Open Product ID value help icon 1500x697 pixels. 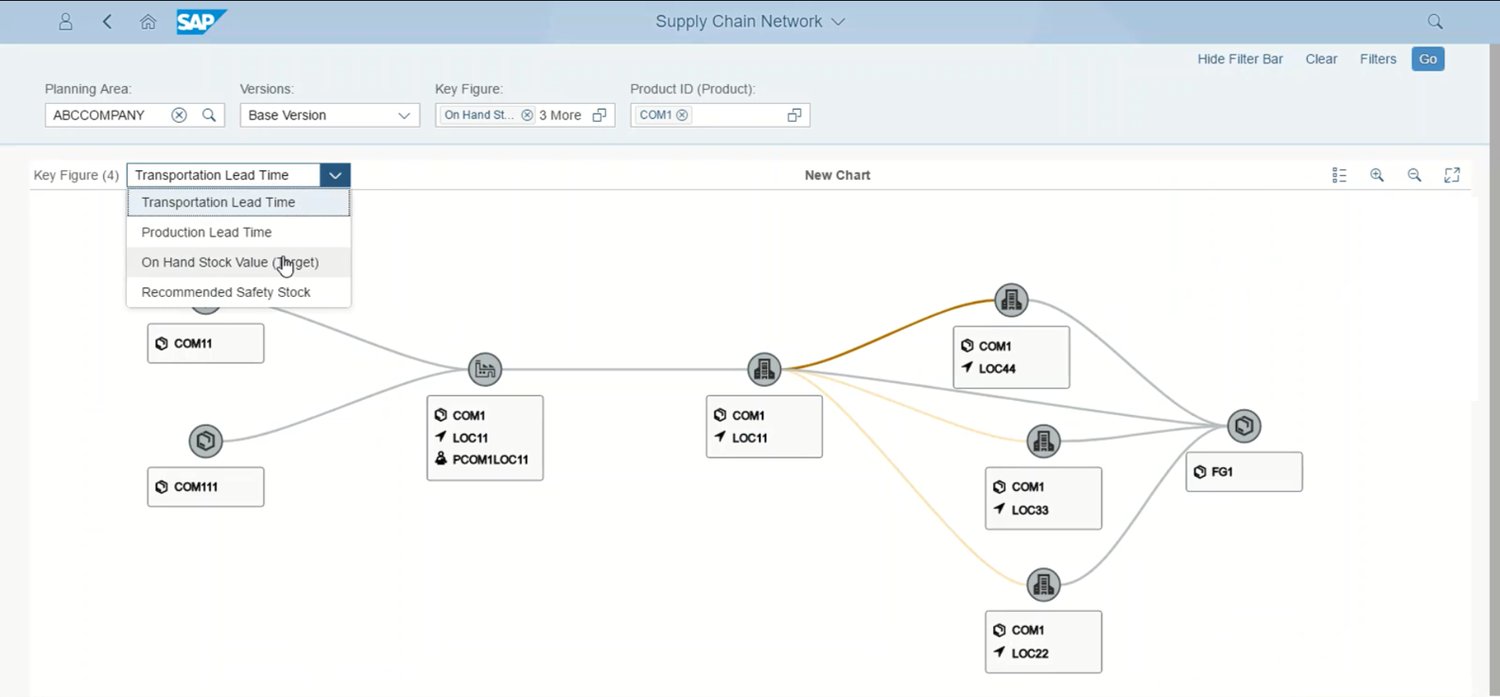click(795, 115)
